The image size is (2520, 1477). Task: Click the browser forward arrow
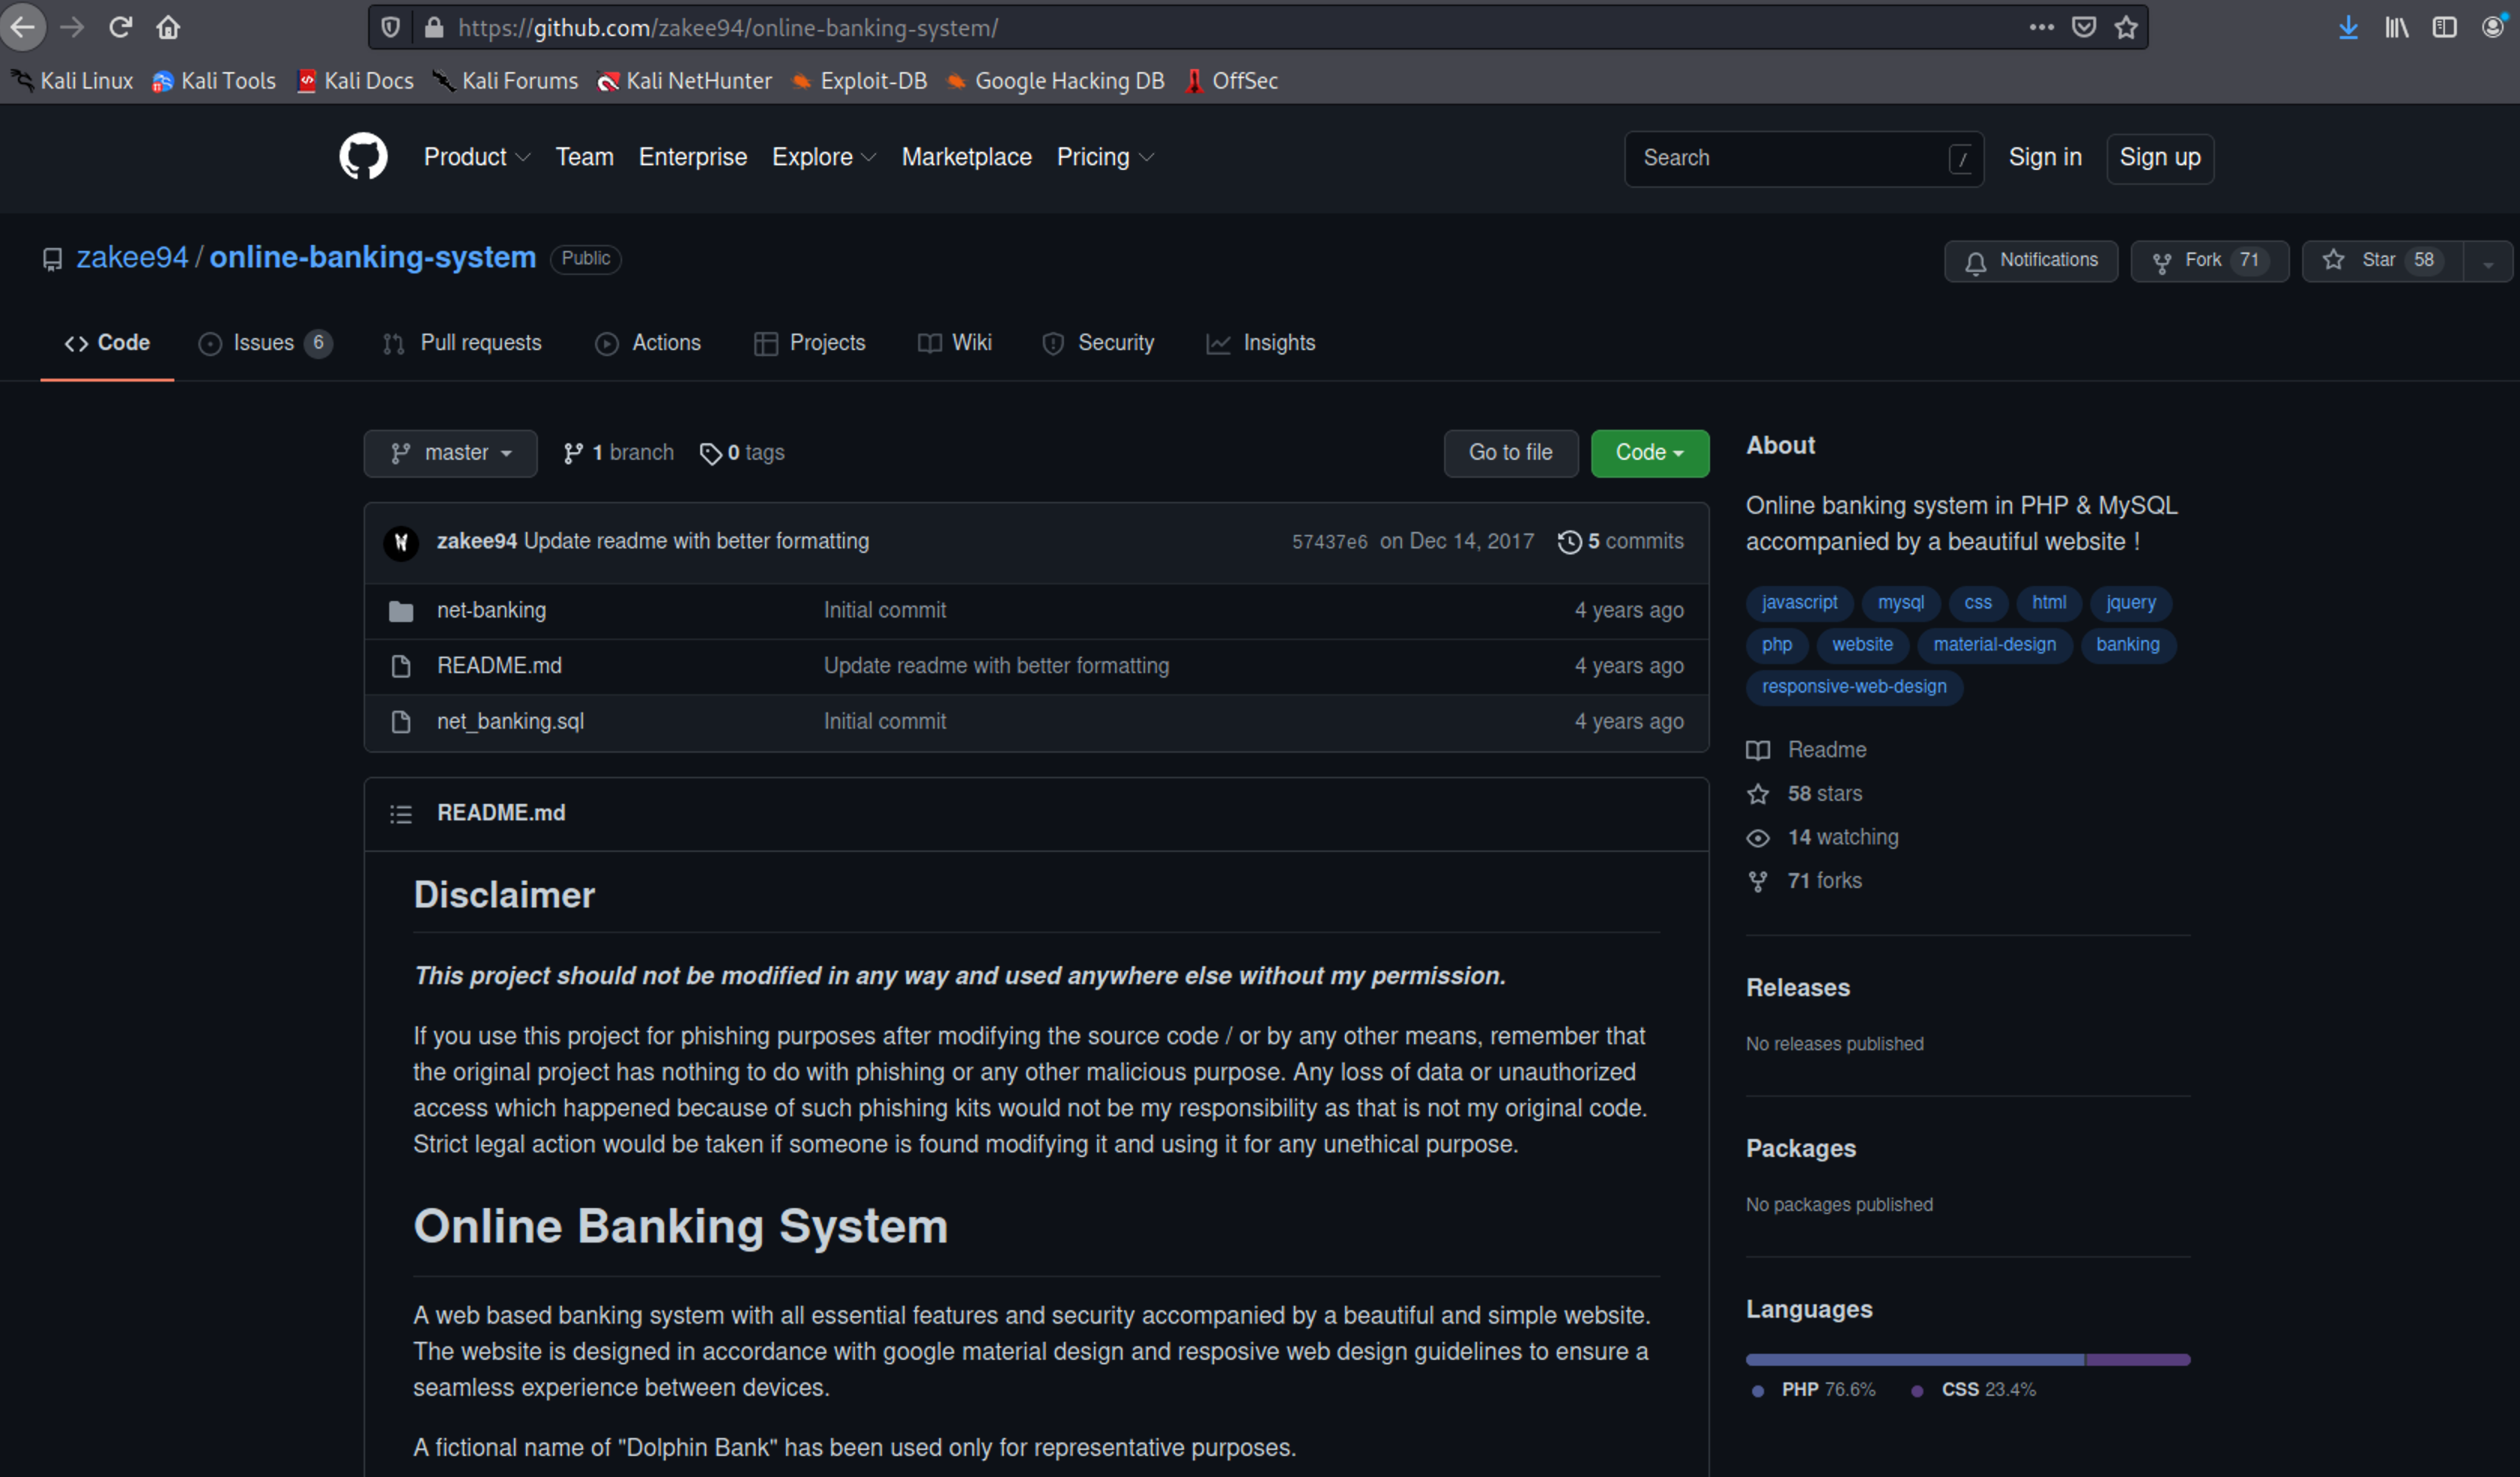72,27
